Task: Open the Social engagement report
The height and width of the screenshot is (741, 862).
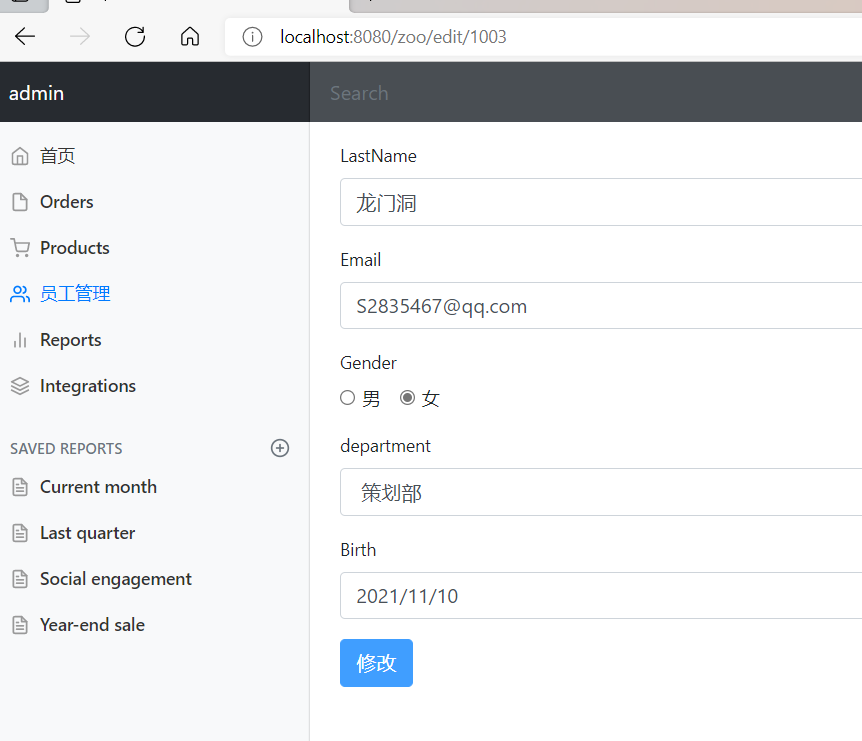Action: pos(115,579)
